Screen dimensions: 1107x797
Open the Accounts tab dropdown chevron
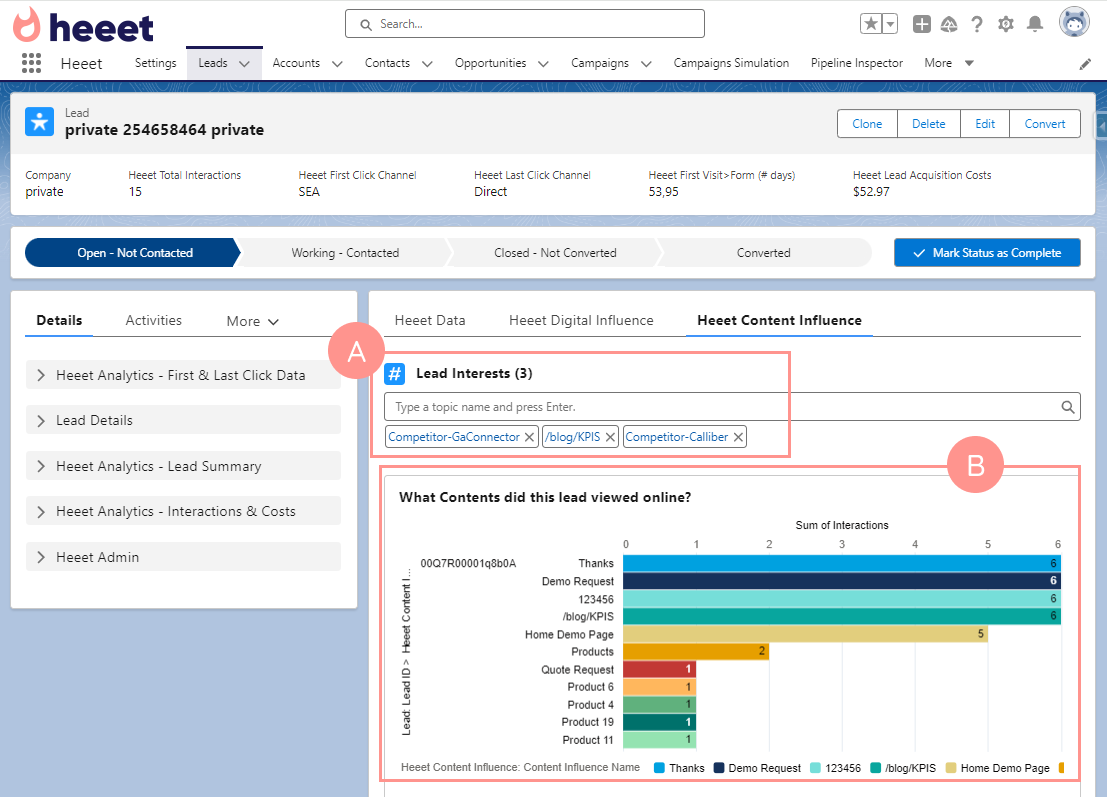click(337, 64)
